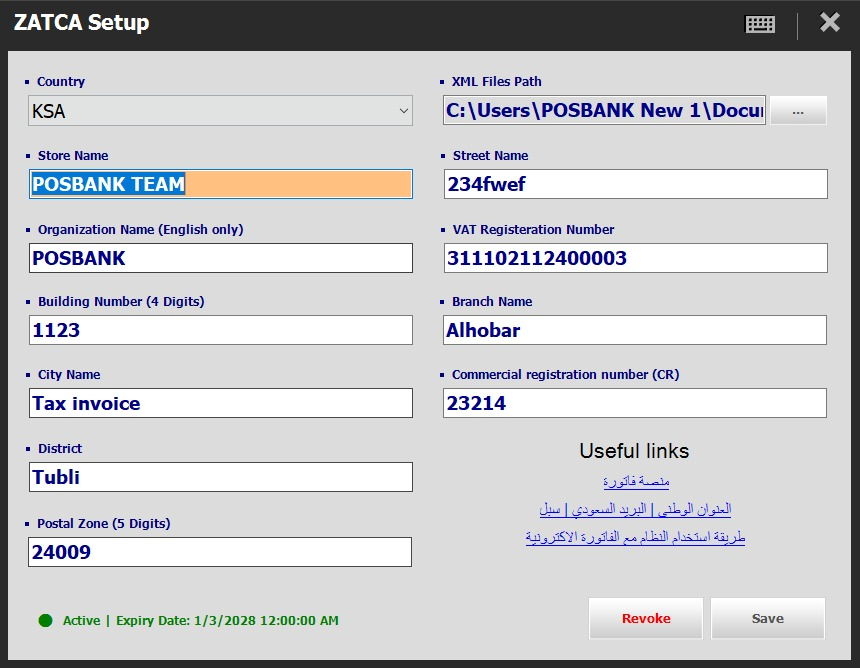This screenshot has width=860, height=668.
Task: Expand the Country dropdown showing KSA
Action: (404, 110)
